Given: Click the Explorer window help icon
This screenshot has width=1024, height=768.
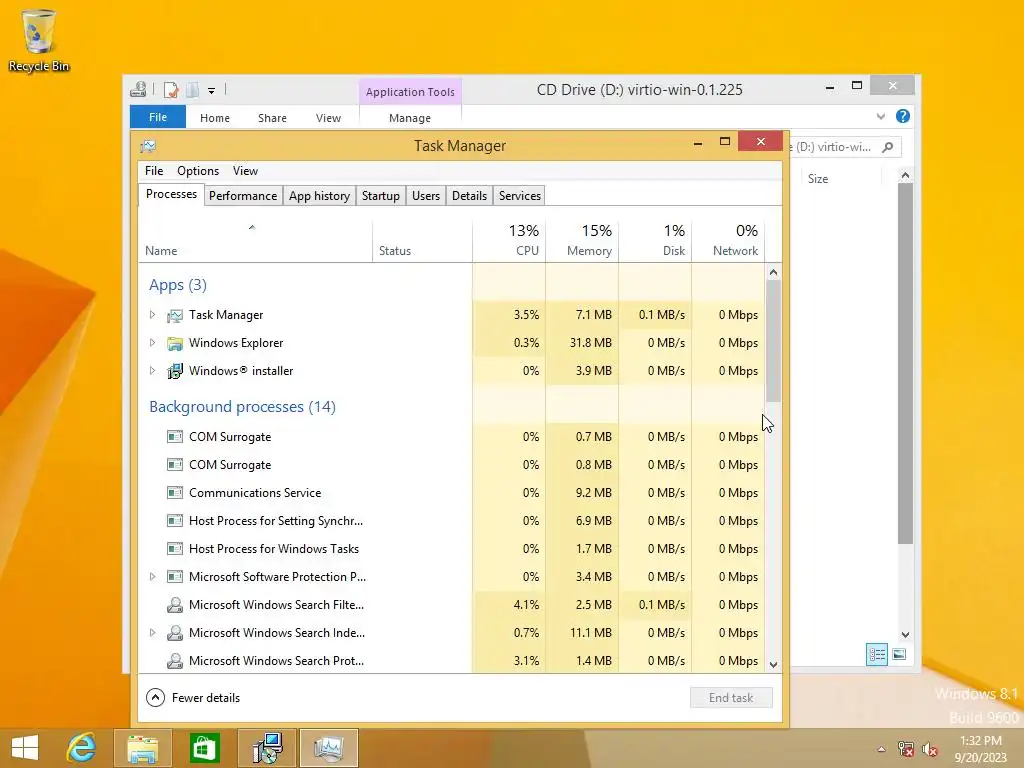Looking at the screenshot, I should tap(903, 116).
